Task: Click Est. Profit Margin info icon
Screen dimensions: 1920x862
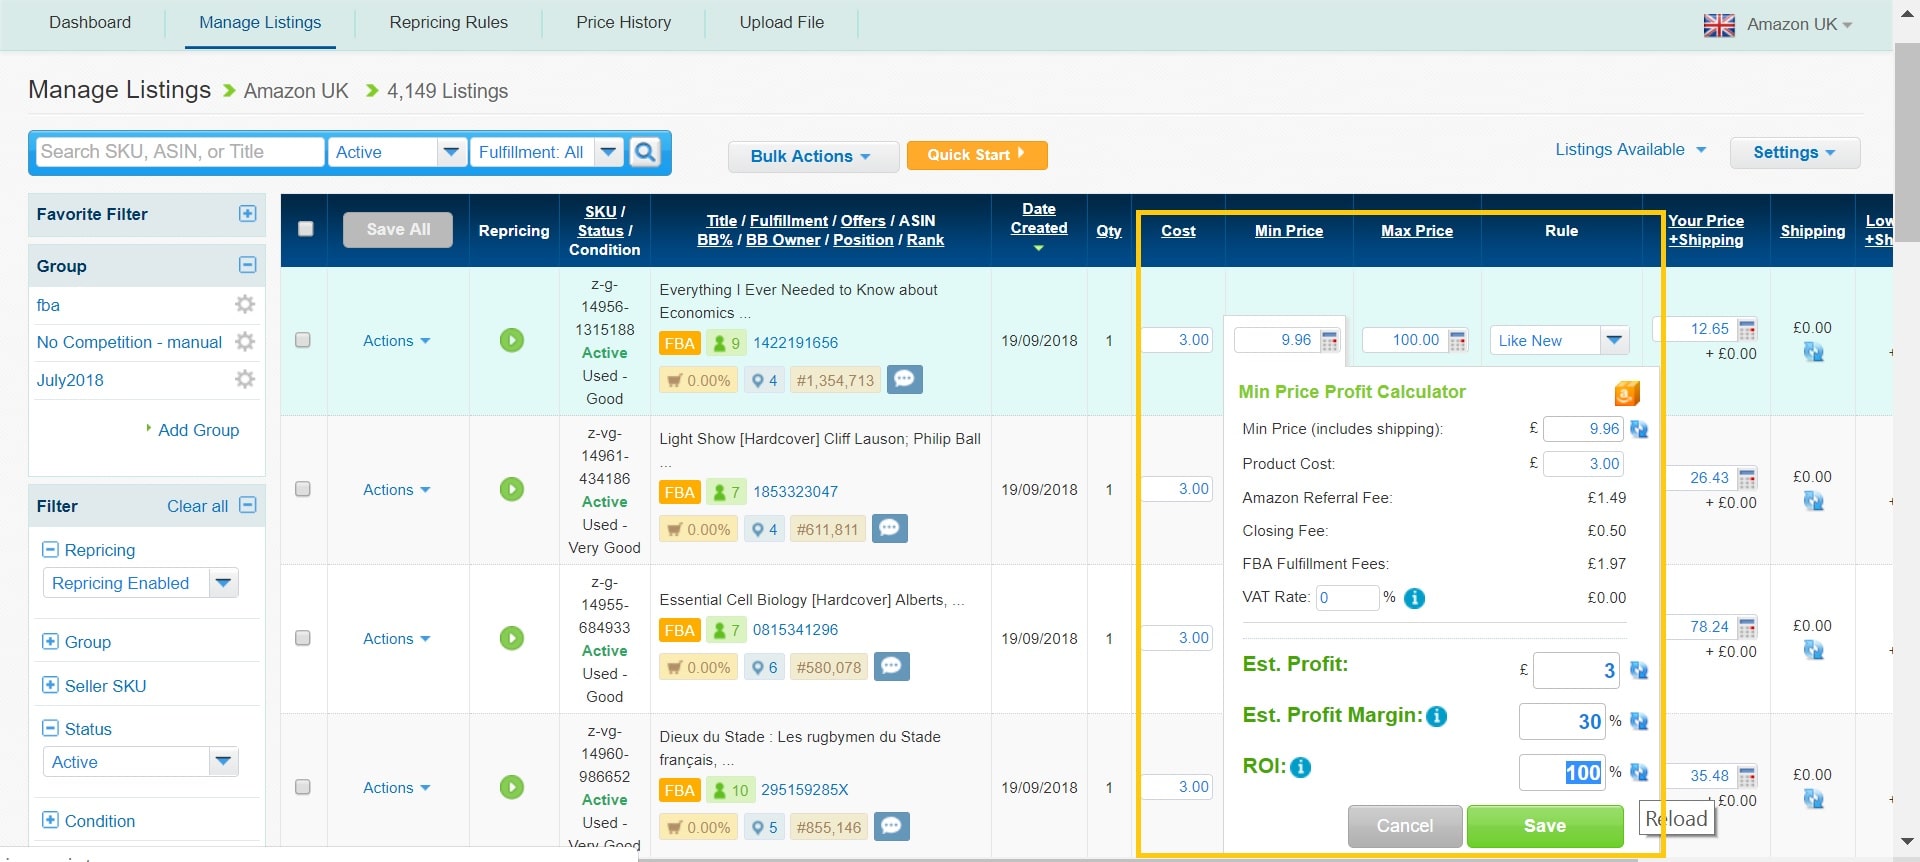Action: coord(1437,716)
